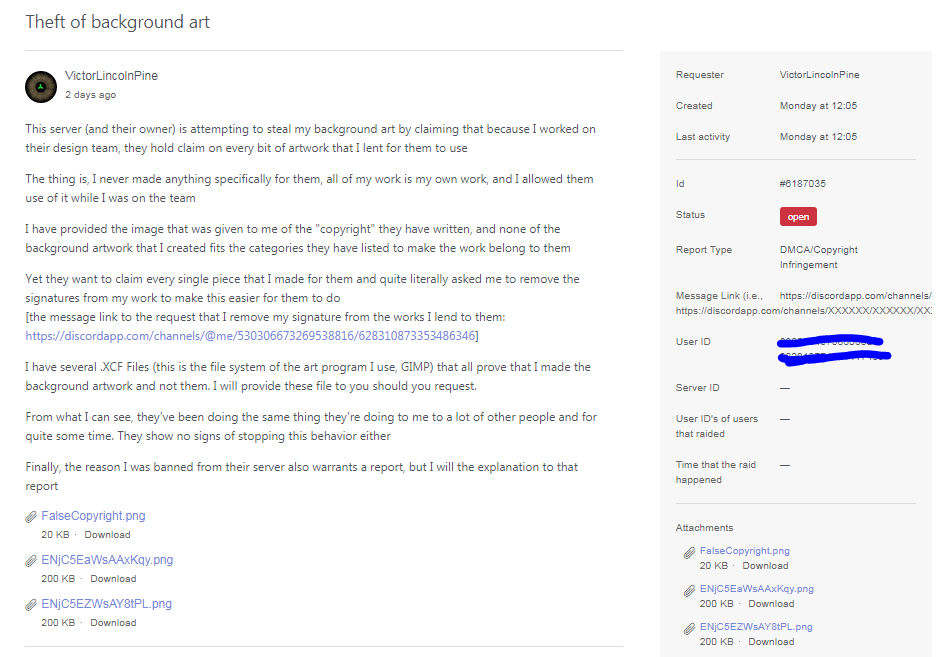Download ENjC5EaWsAAxKqy.png from the post attachments

pyautogui.click(x=113, y=579)
